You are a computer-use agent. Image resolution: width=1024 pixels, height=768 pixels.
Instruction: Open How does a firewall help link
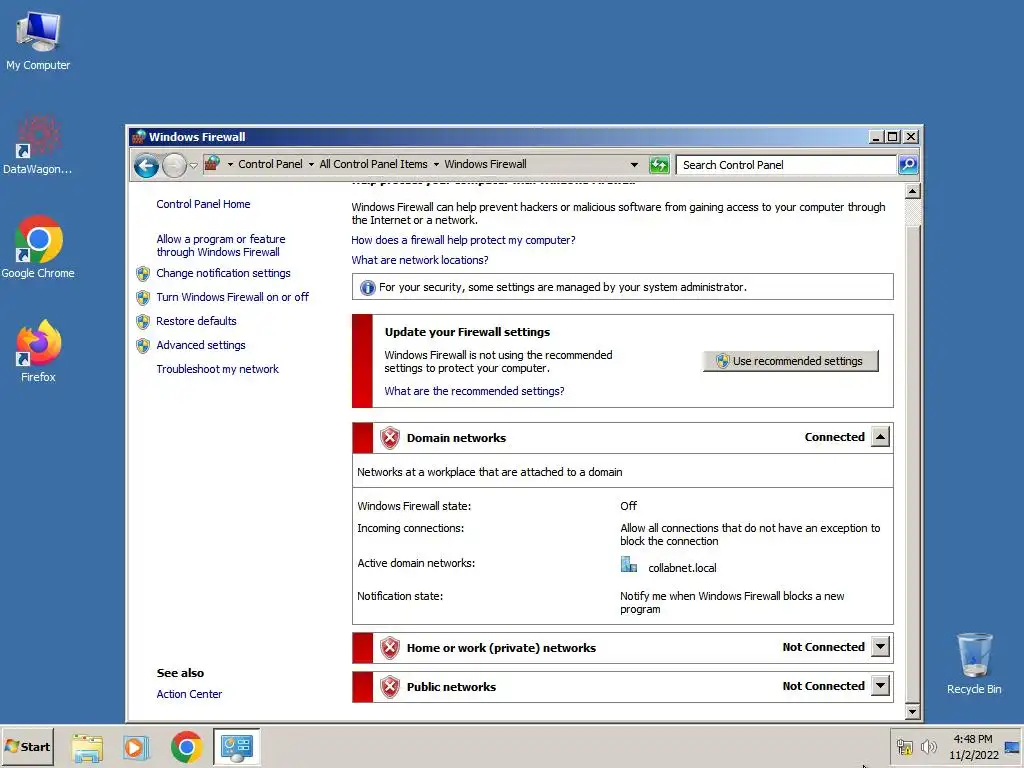pos(463,240)
